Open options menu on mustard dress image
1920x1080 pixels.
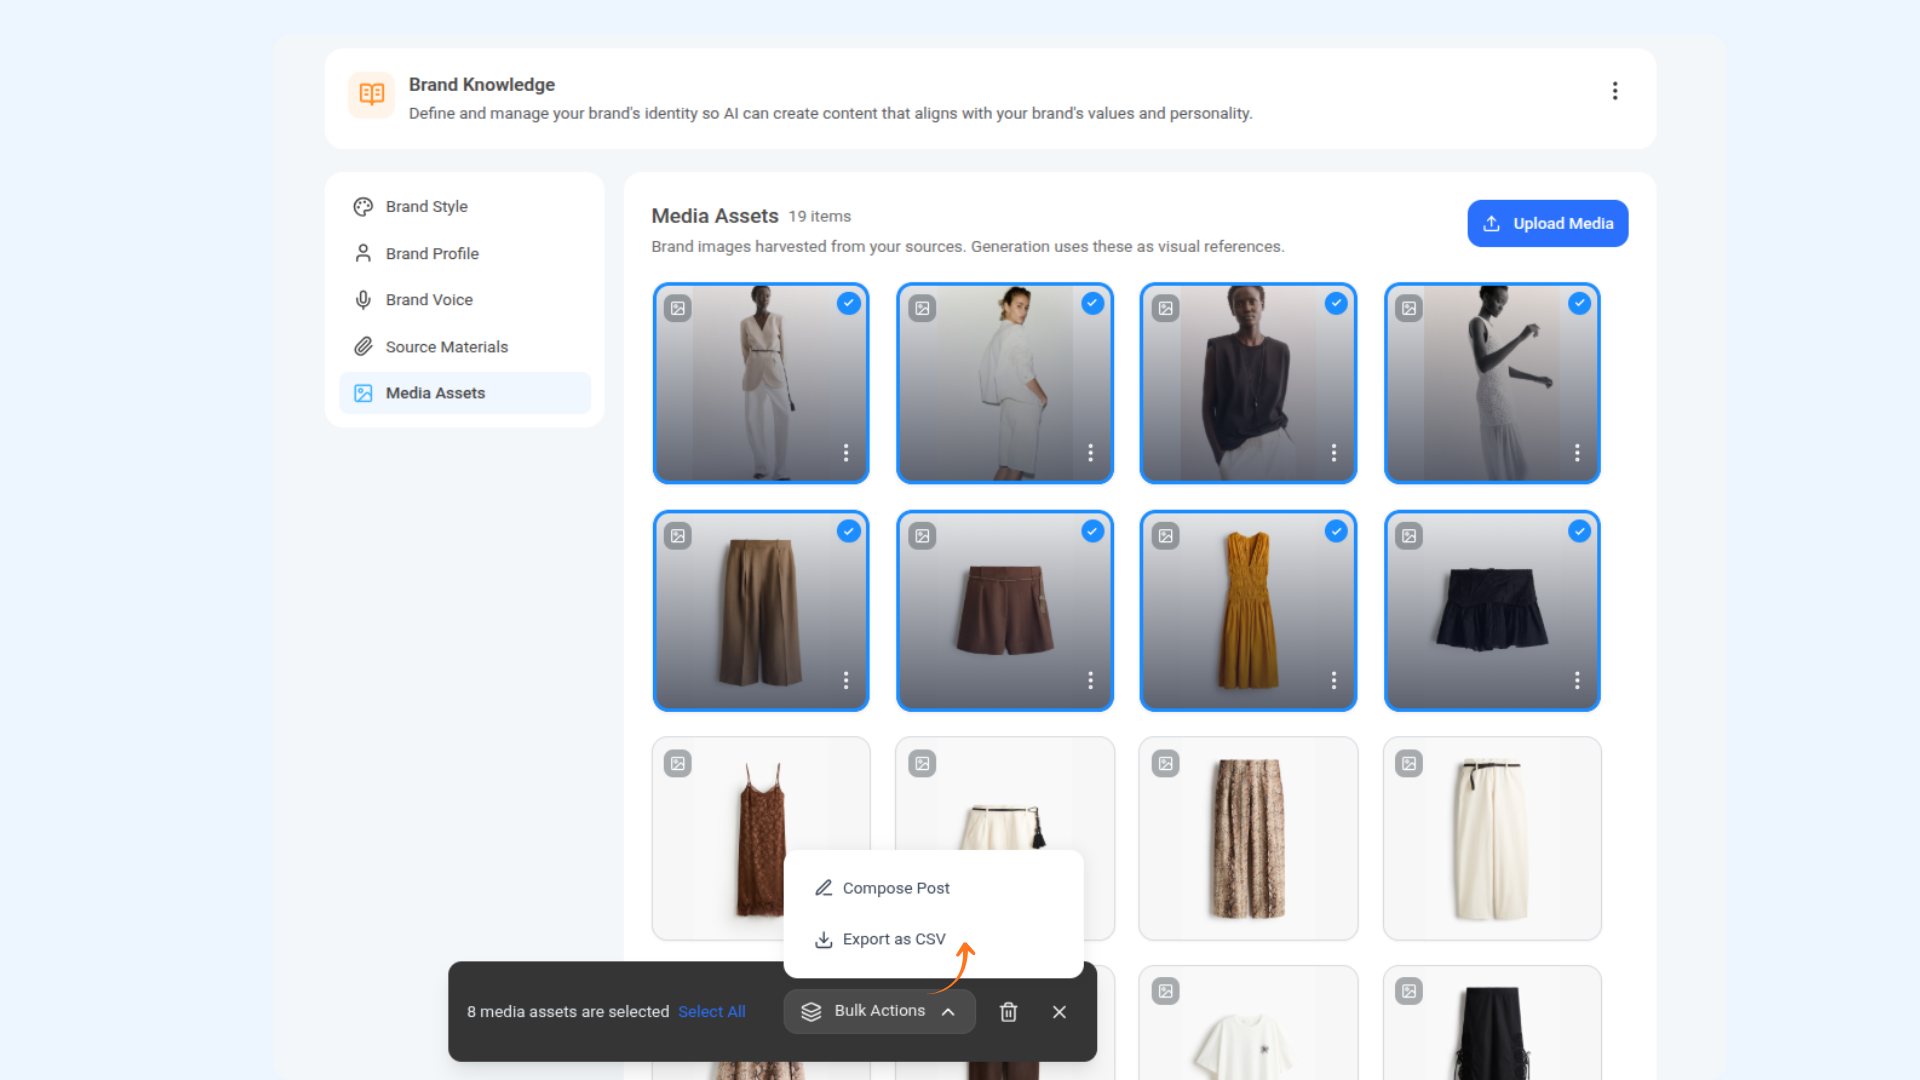[x=1334, y=681]
